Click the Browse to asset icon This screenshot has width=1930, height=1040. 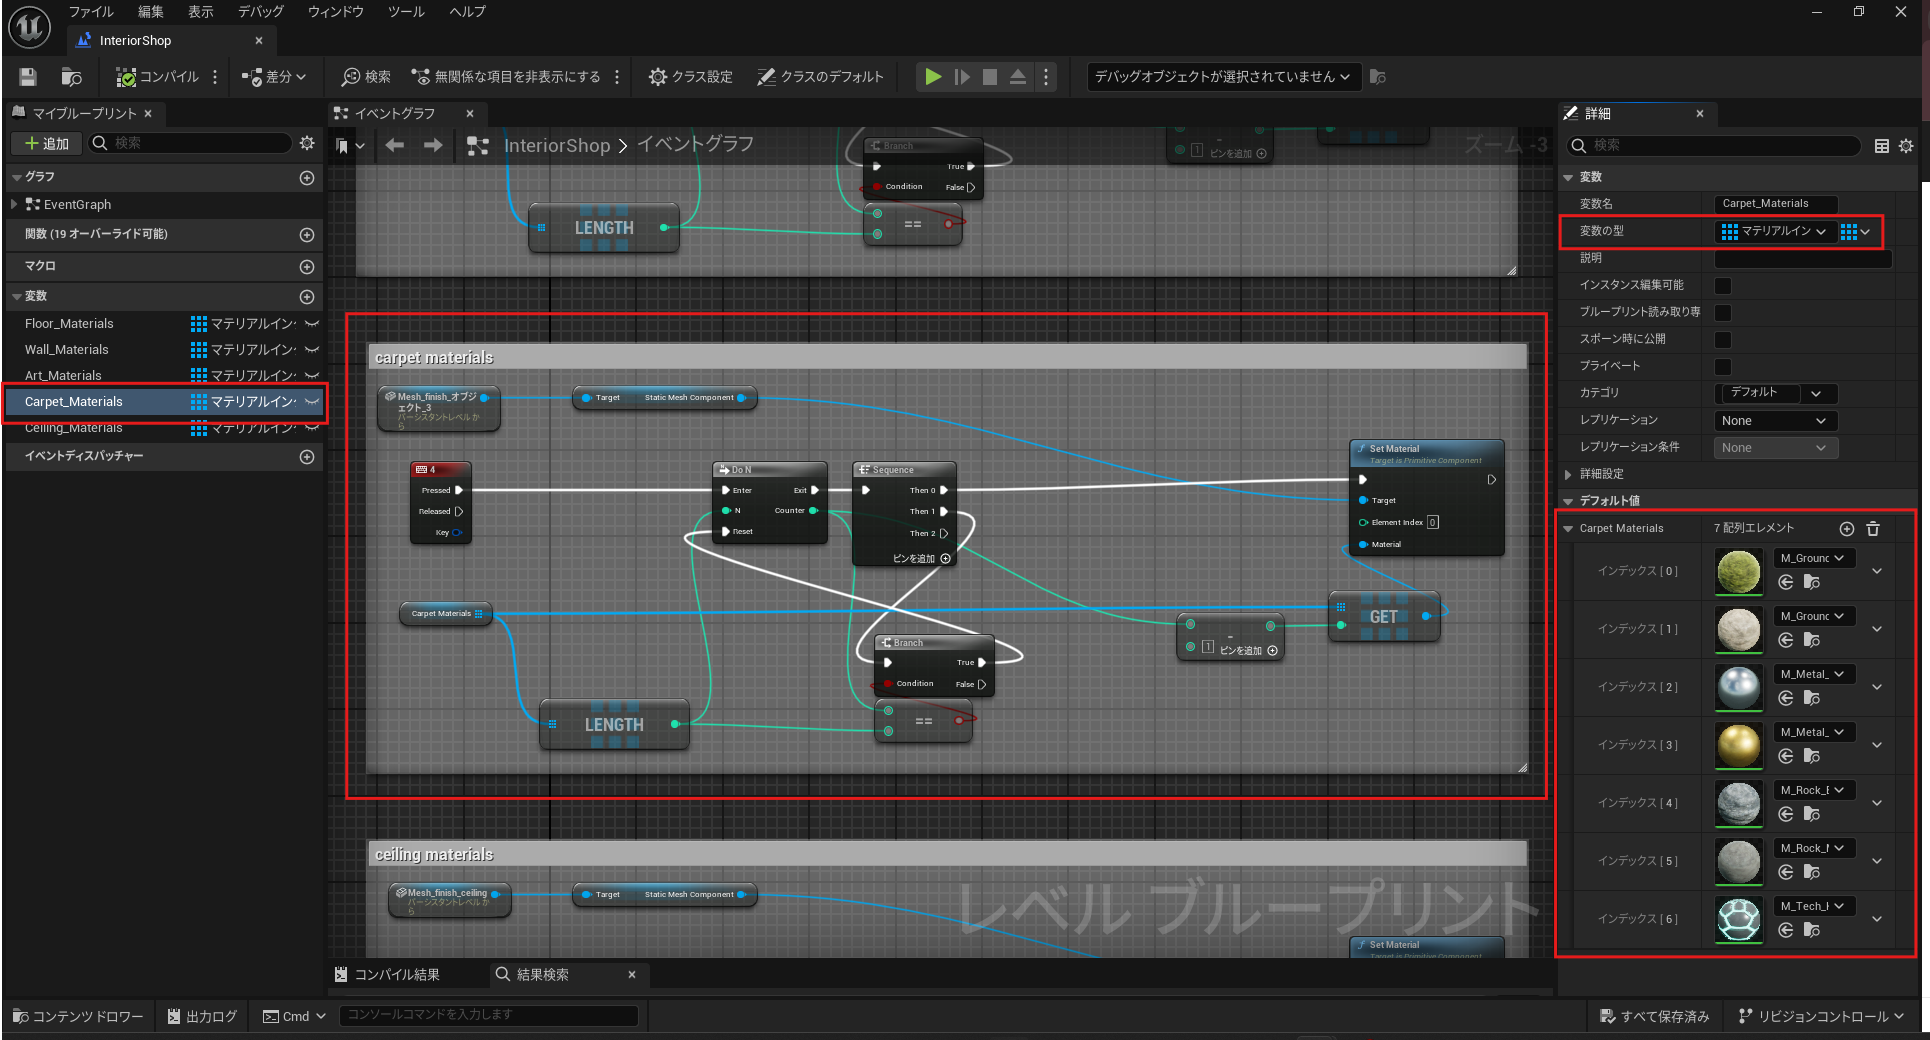click(x=71, y=77)
